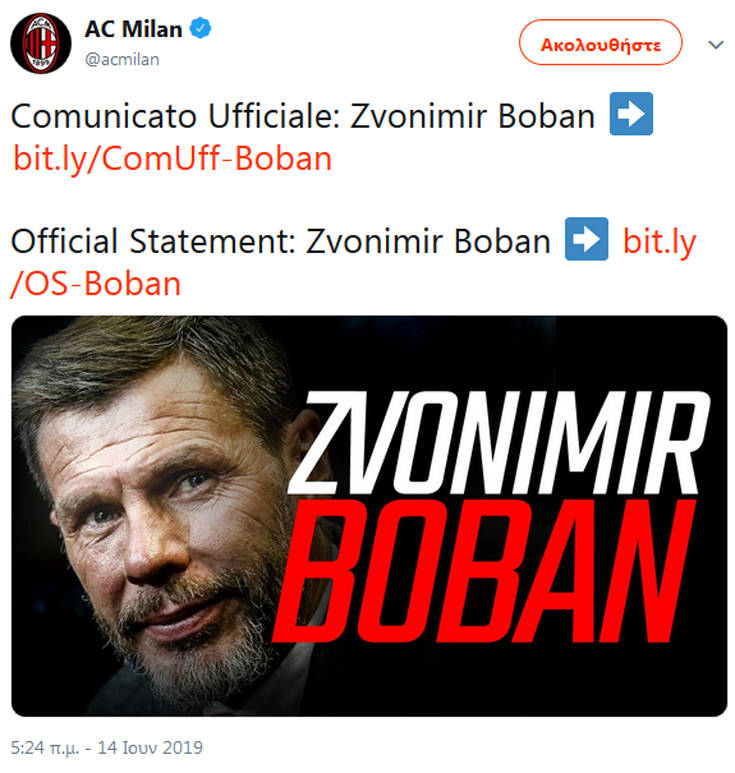Open the bit.ly/ComUff-Boban link
Viewport: 735px width, 773px height.
pos(172,159)
